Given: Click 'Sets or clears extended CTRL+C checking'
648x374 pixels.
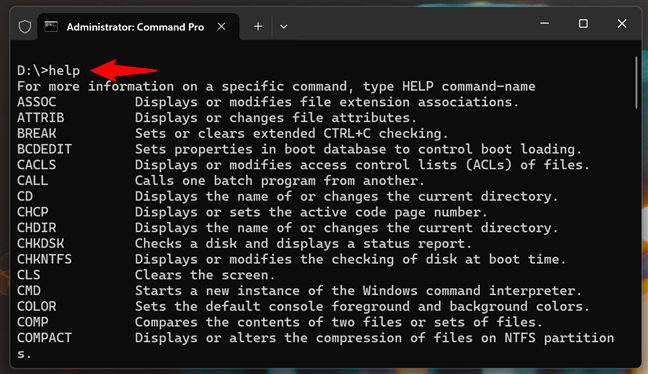Looking at the screenshot, I should pos(291,133).
